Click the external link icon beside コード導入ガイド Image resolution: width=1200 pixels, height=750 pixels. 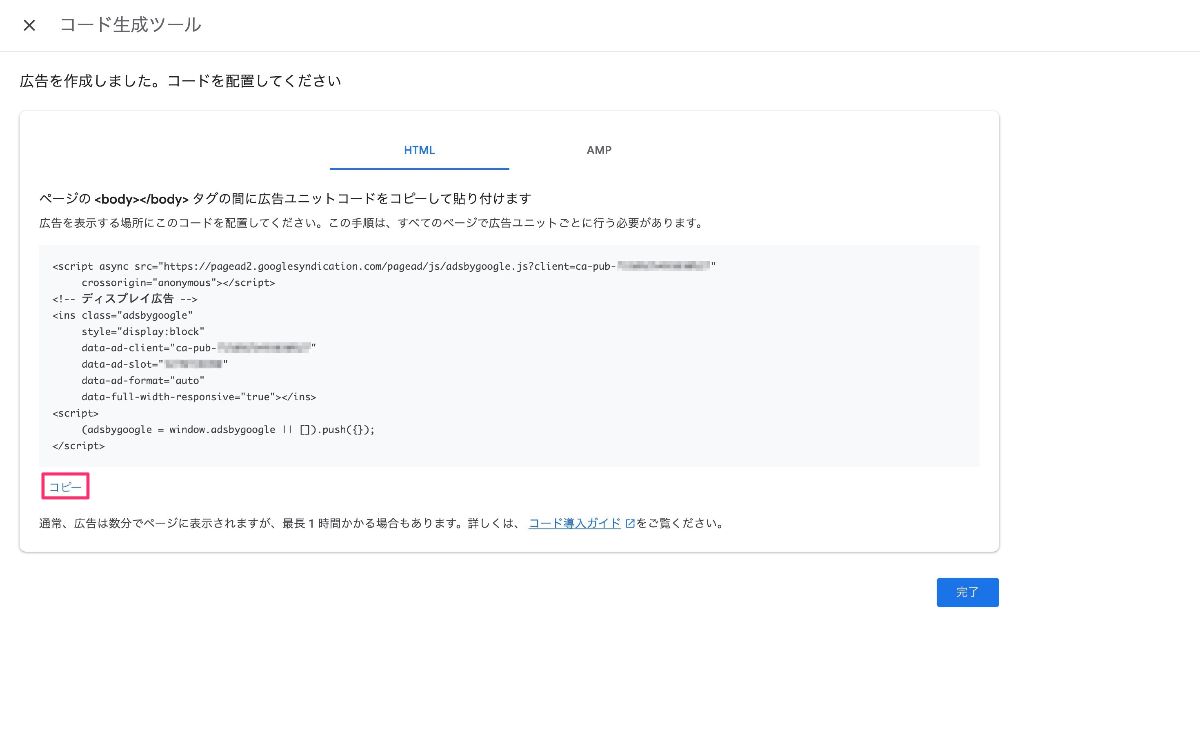point(630,523)
